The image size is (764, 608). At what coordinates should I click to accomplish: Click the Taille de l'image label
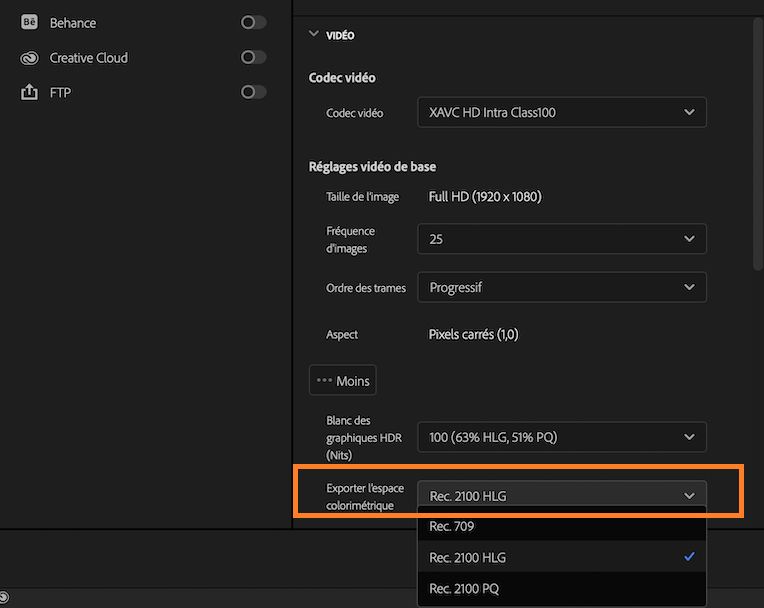coord(363,197)
